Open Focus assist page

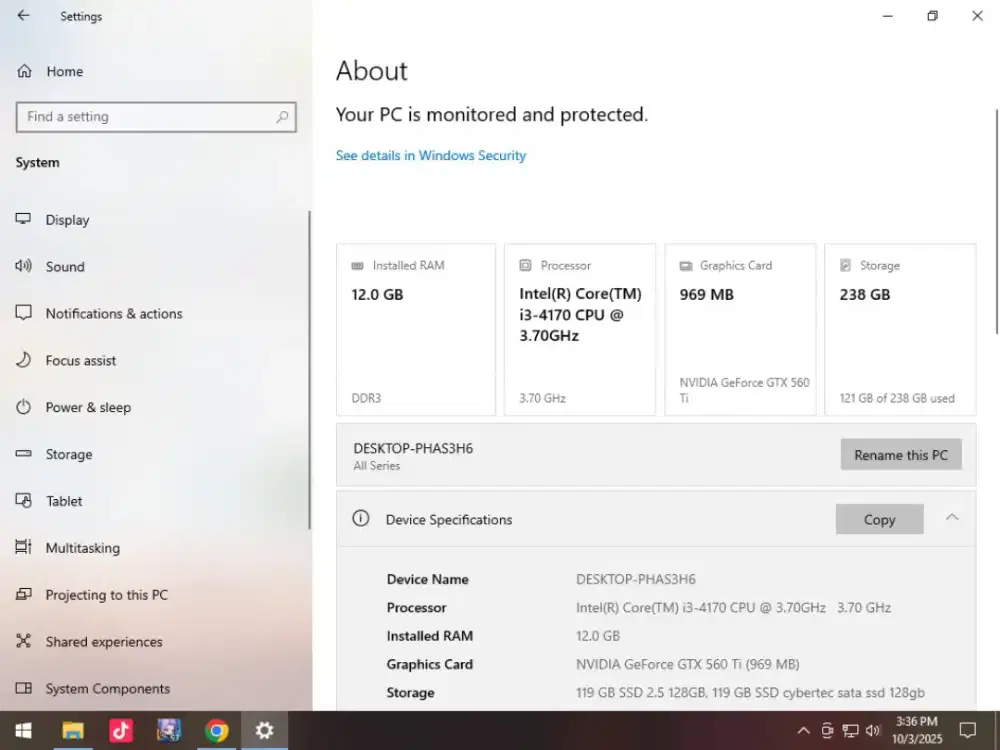pos(80,361)
